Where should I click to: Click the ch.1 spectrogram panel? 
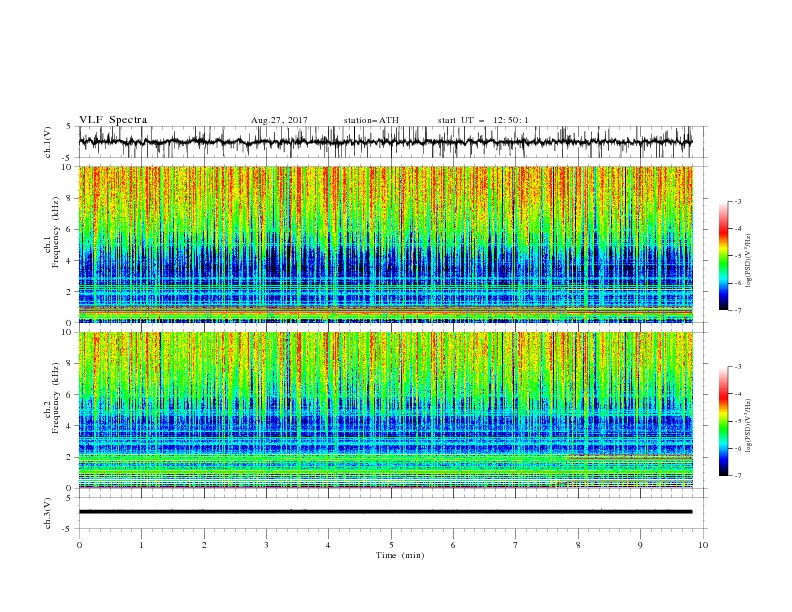point(385,244)
